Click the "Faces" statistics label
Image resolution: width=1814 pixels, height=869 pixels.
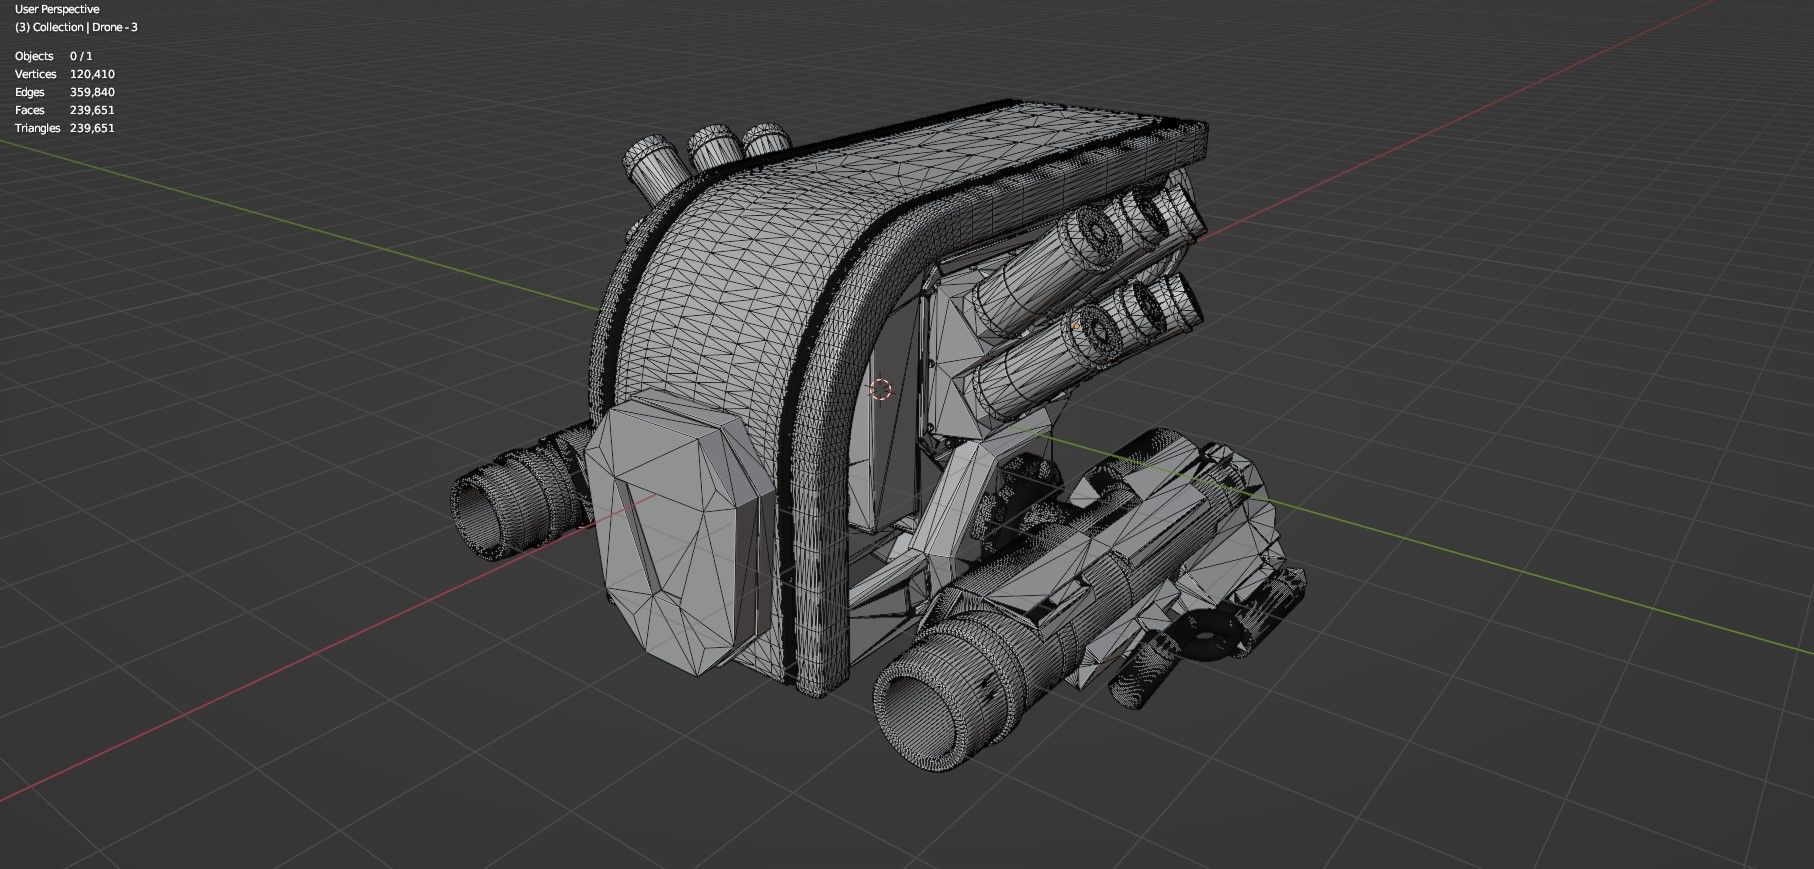point(30,110)
